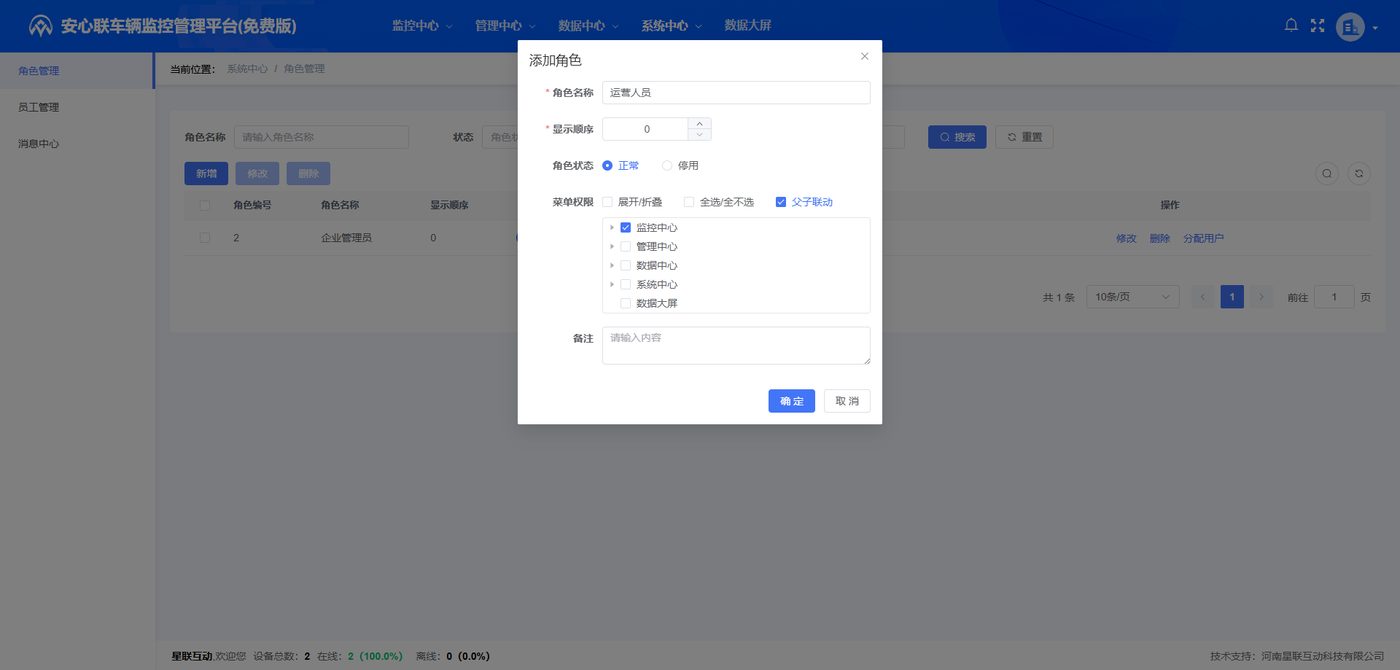The width and height of the screenshot is (1400, 670).
Task: Open the 监控中心 top menu
Action: (x=422, y=26)
